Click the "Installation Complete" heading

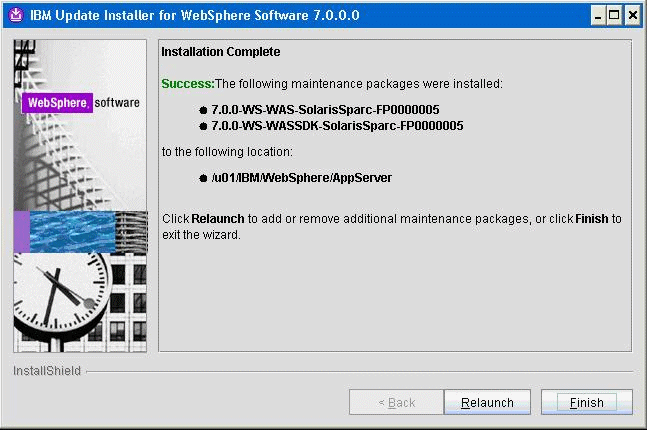221,52
